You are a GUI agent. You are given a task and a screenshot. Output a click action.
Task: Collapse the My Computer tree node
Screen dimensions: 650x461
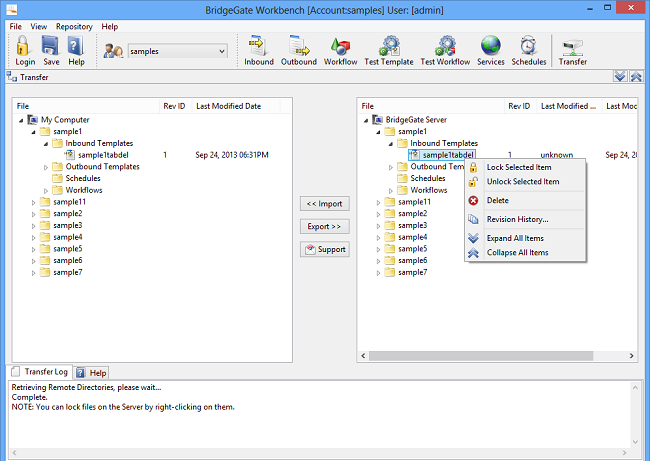pyautogui.click(x=21, y=120)
